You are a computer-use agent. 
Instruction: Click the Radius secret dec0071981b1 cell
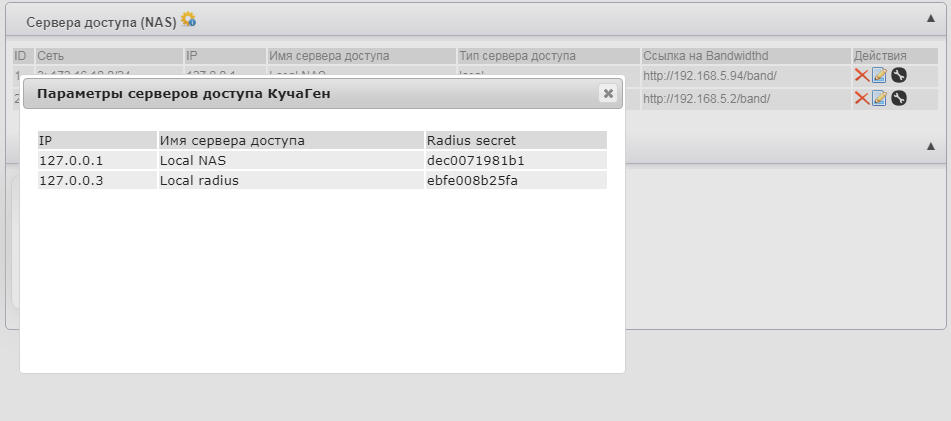pyautogui.click(x=475, y=160)
